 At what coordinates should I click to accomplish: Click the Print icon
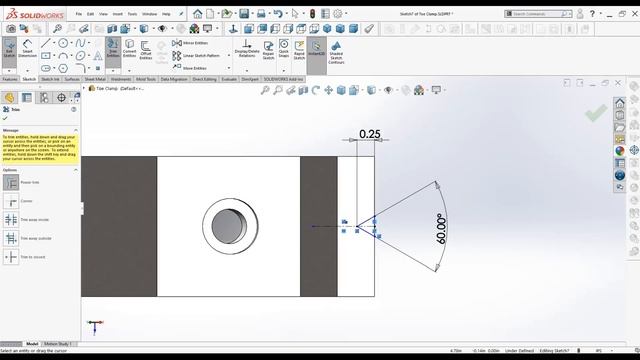click(x=261, y=14)
